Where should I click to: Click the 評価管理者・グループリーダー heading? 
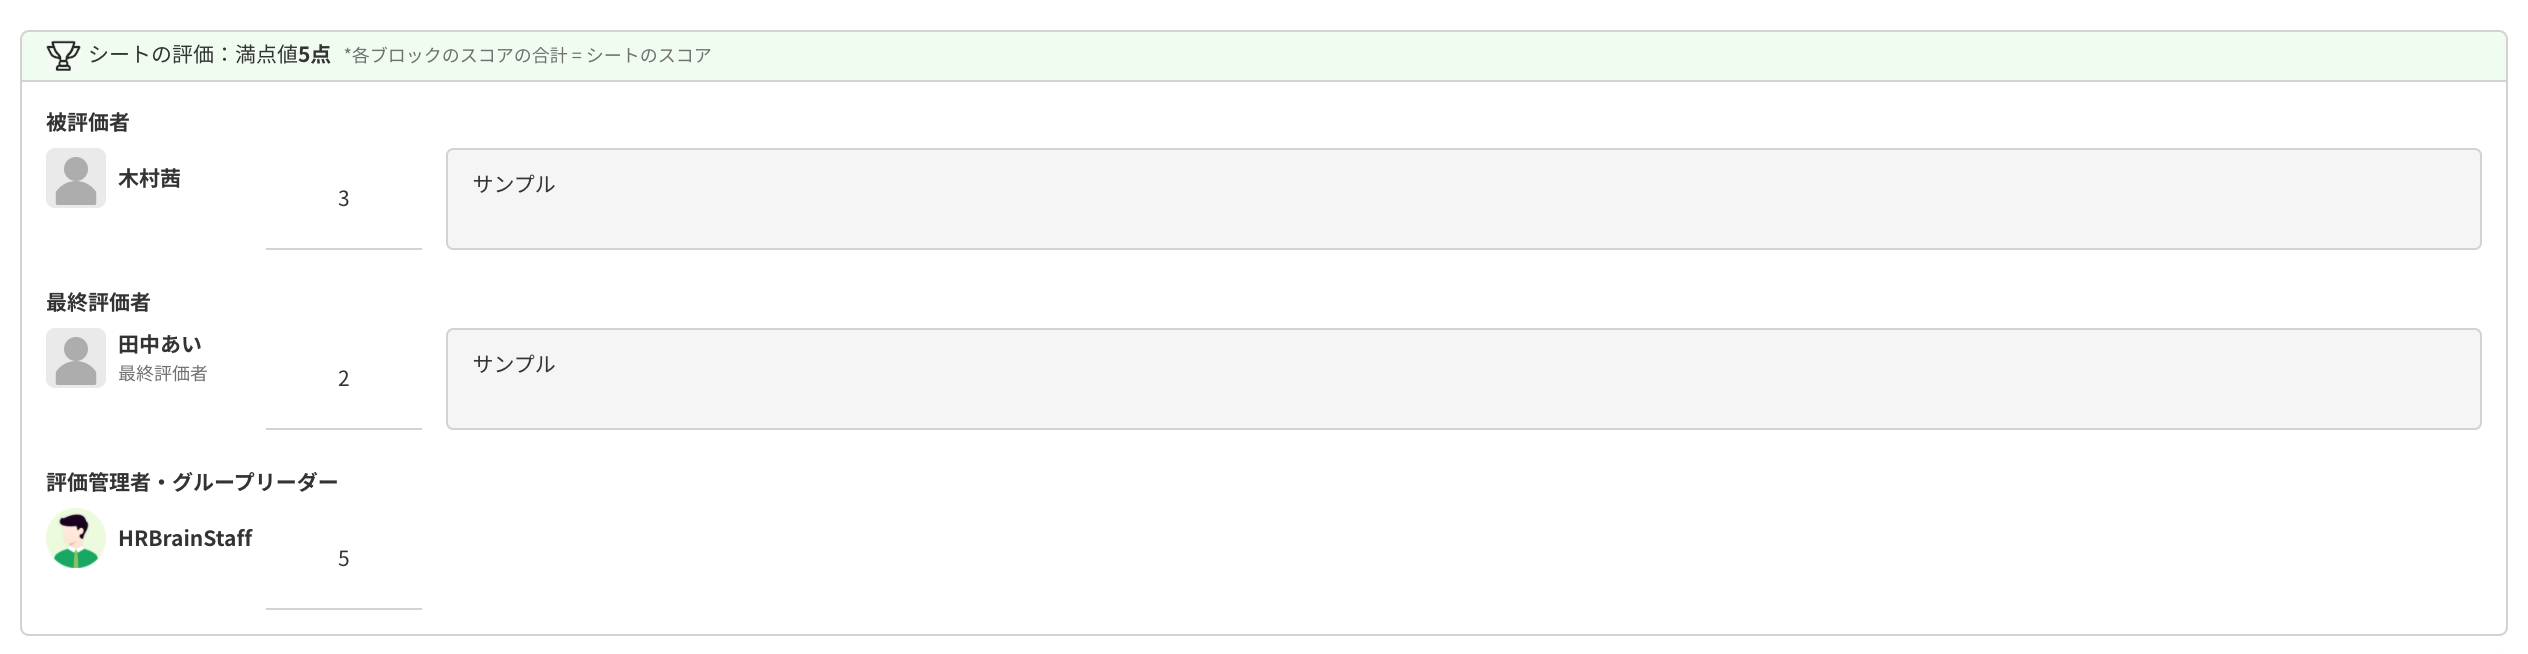pyautogui.click(x=192, y=483)
